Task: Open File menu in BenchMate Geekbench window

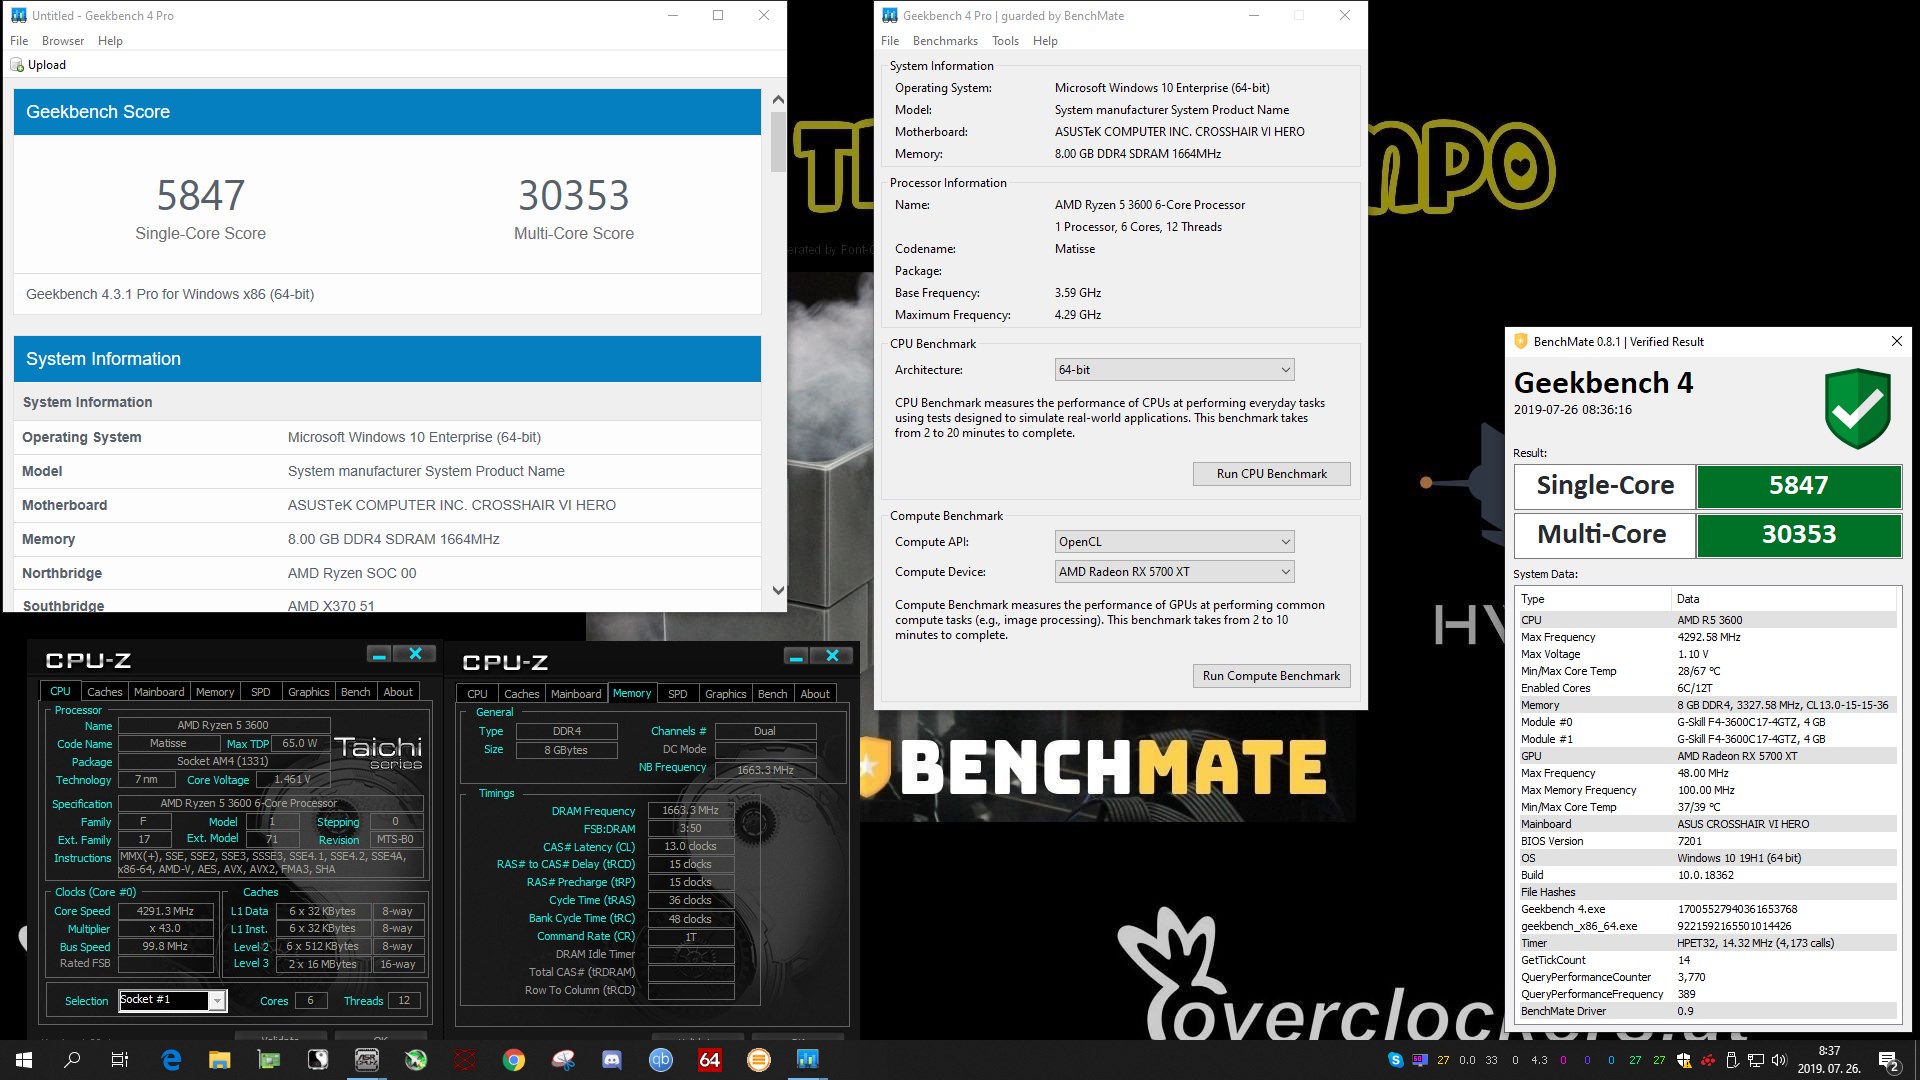Action: (x=890, y=41)
